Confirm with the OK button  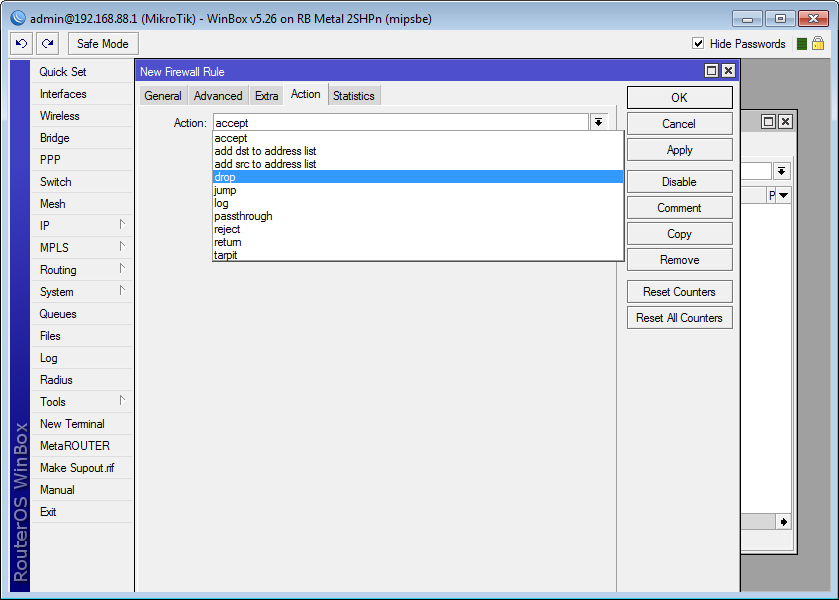680,97
